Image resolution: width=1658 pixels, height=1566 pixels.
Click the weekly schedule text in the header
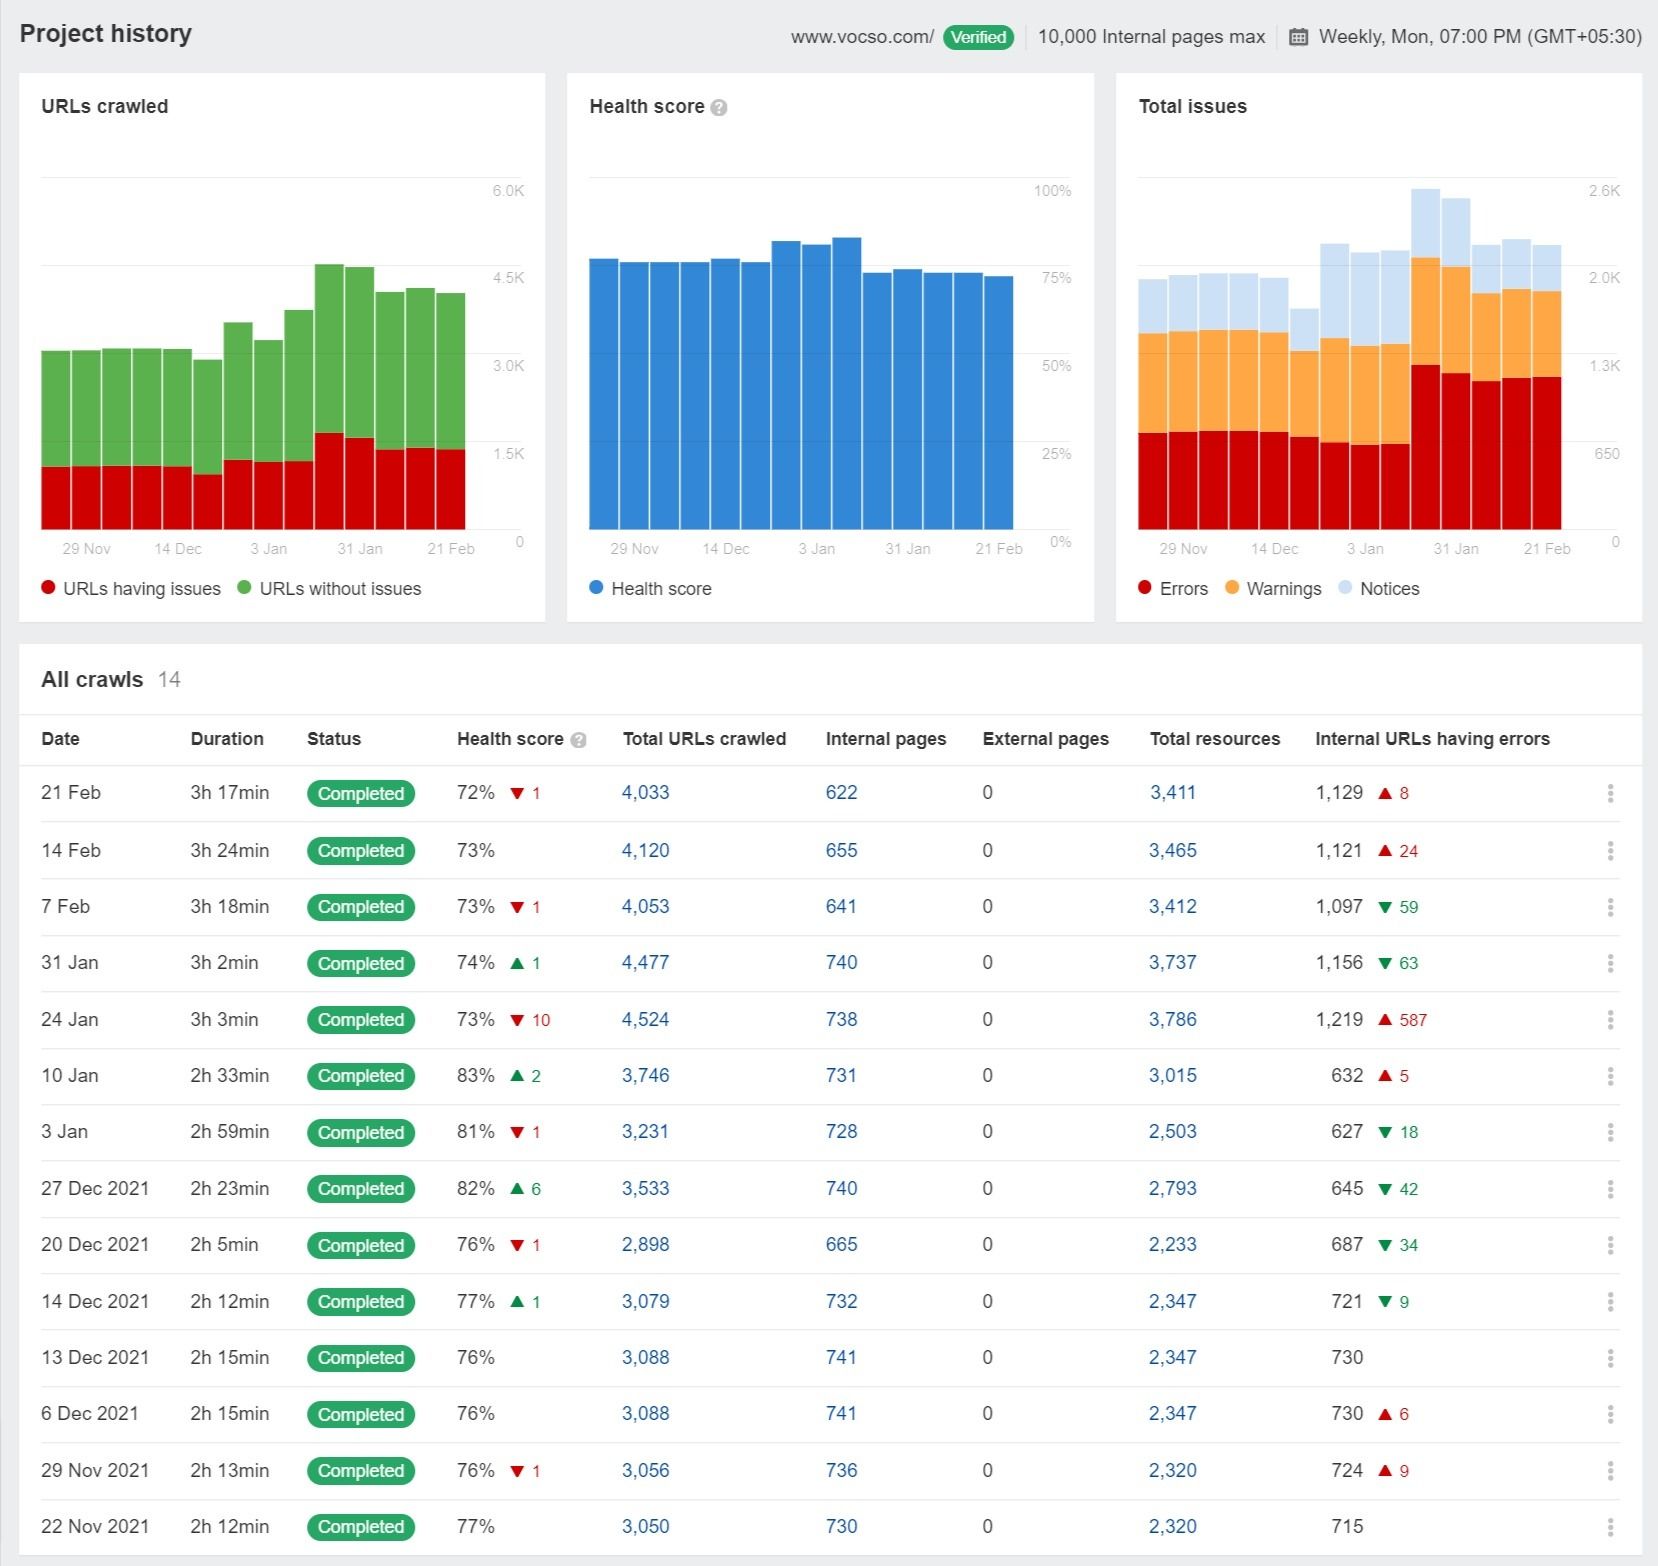(x=1480, y=37)
